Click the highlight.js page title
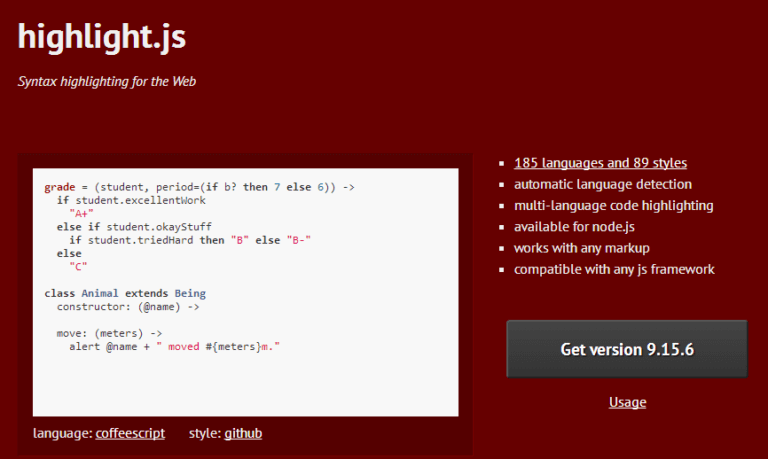This screenshot has height=459, width=768. (x=102, y=37)
